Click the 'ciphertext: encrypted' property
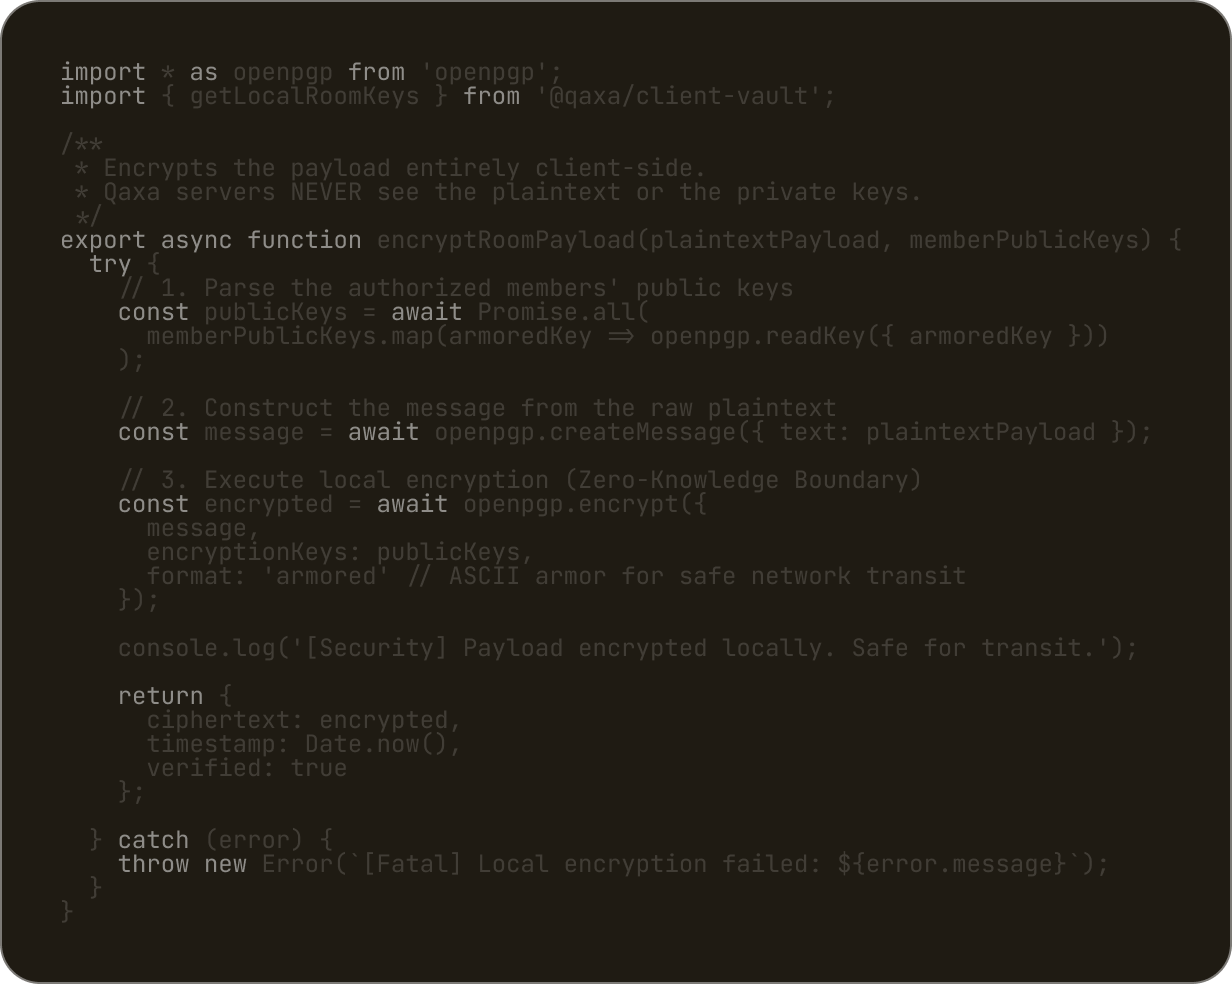 [304, 720]
